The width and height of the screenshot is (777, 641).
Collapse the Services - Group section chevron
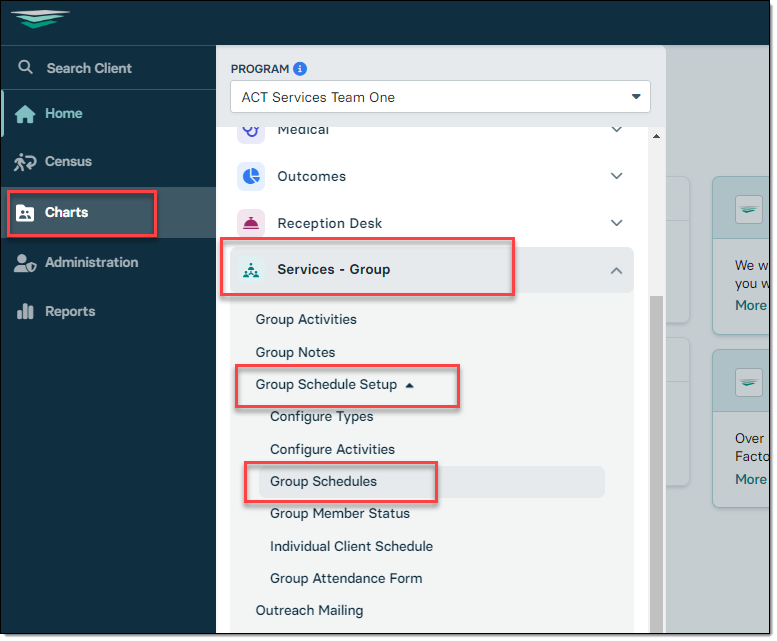point(616,271)
